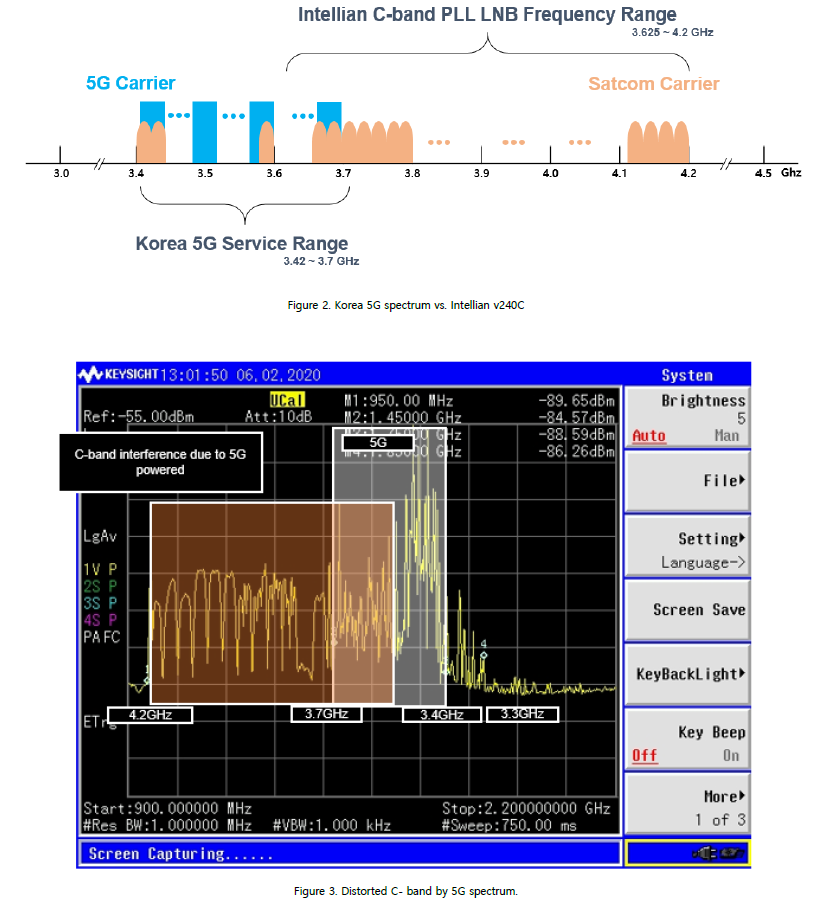Click the 3.0 axis tick label
The width and height of the screenshot is (815, 906).
pyautogui.click(x=61, y=173)
